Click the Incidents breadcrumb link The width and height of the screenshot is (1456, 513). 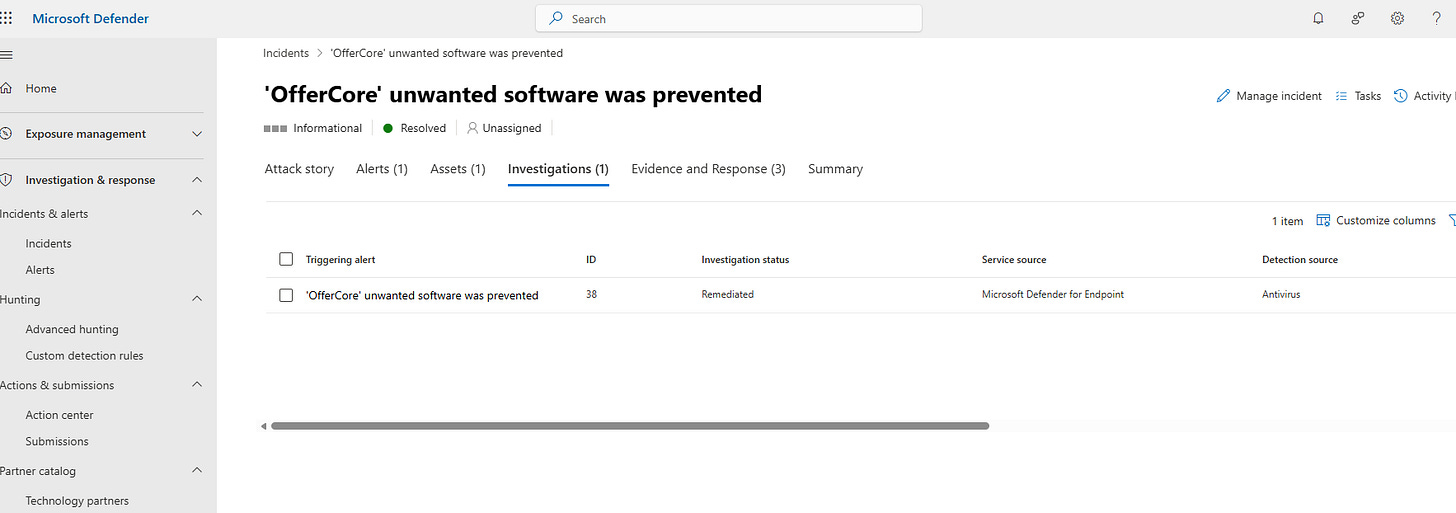[x=286, y=53]
